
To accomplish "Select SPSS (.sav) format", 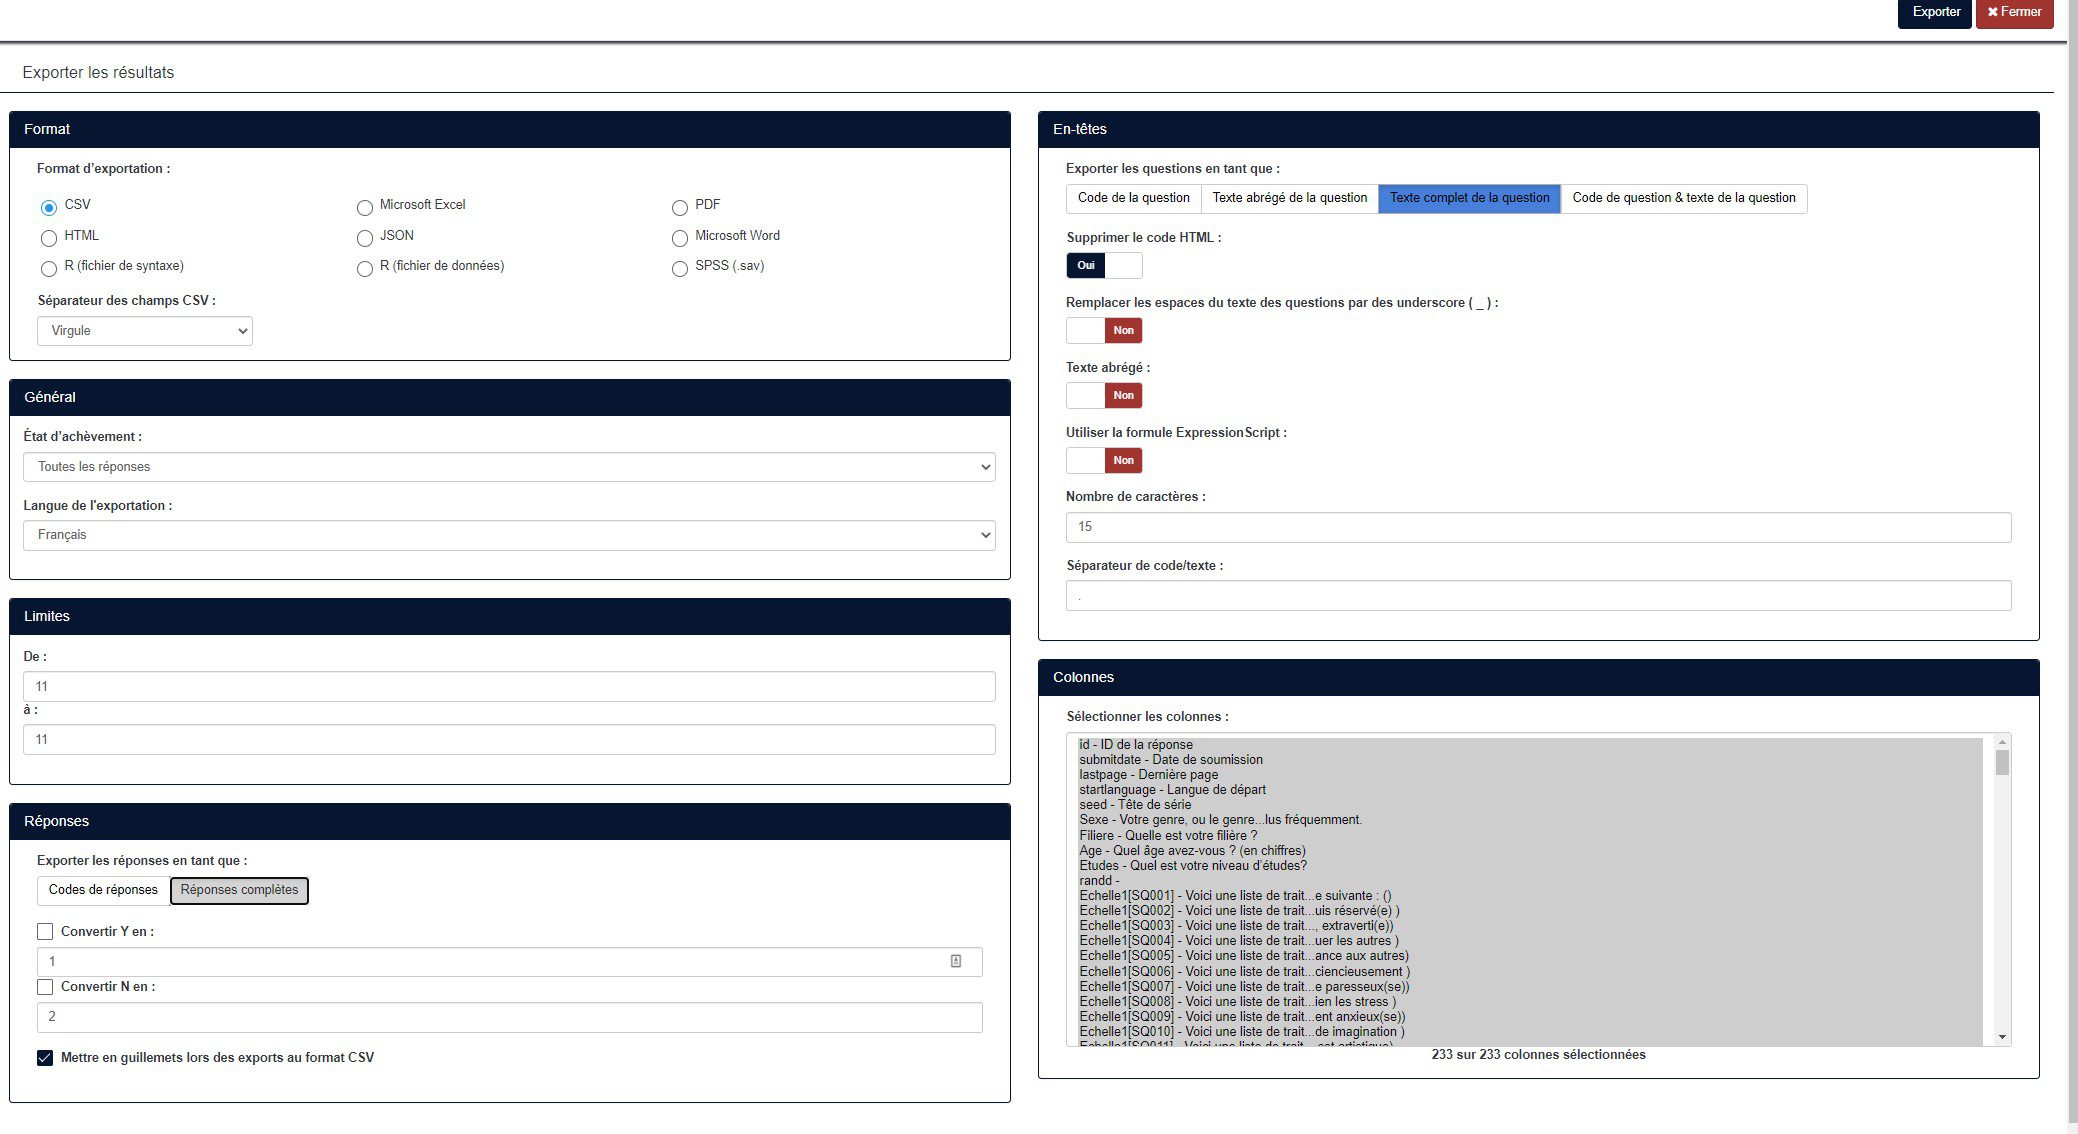I will pos(680,268).
